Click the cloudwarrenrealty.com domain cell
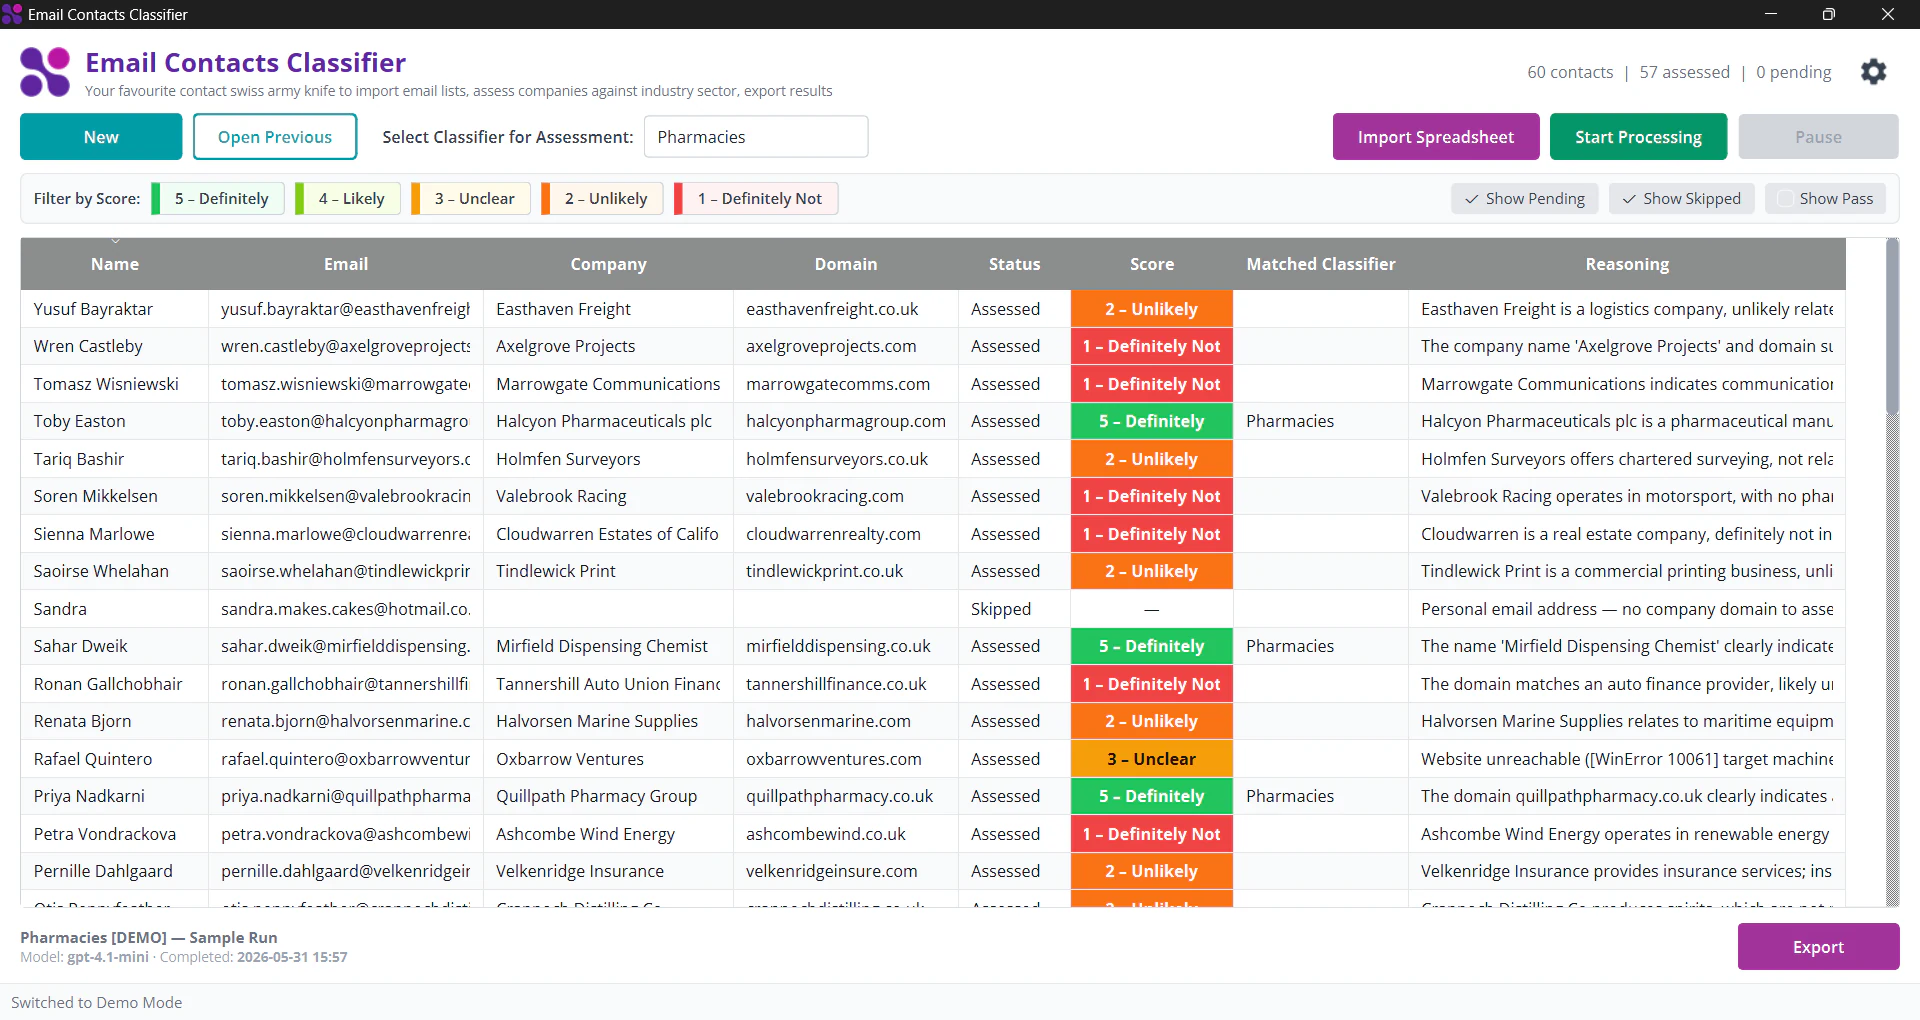This screenshot has width=1920, height=1020. point(846,534)
